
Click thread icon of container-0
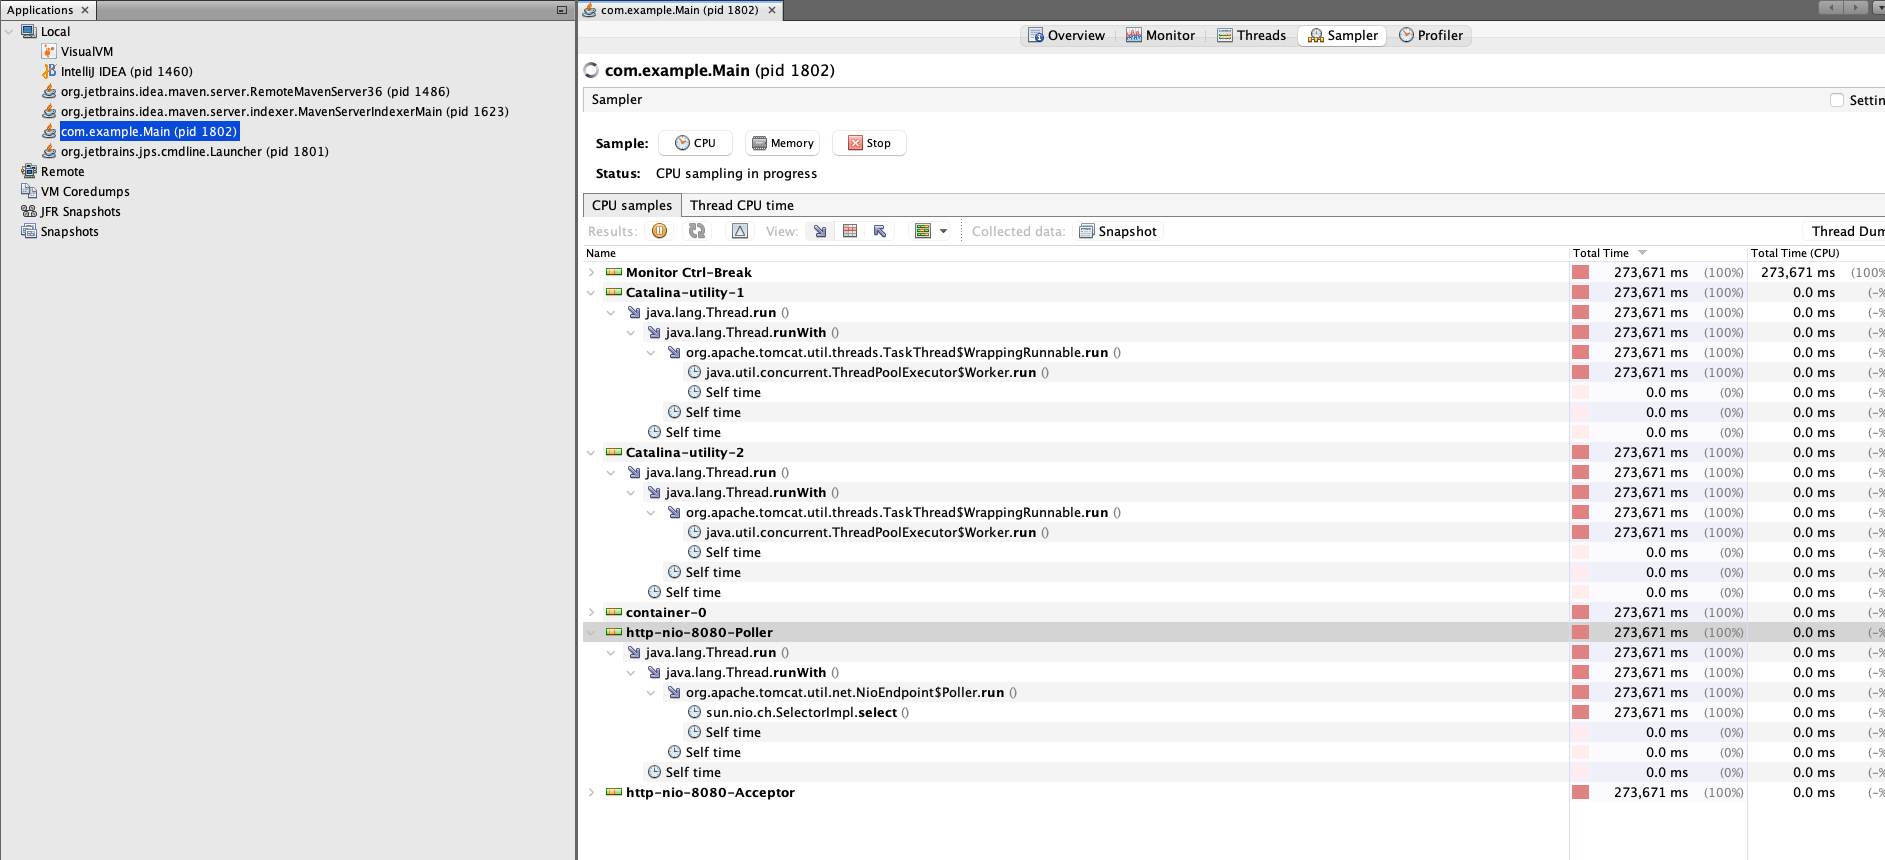(614, 612)
